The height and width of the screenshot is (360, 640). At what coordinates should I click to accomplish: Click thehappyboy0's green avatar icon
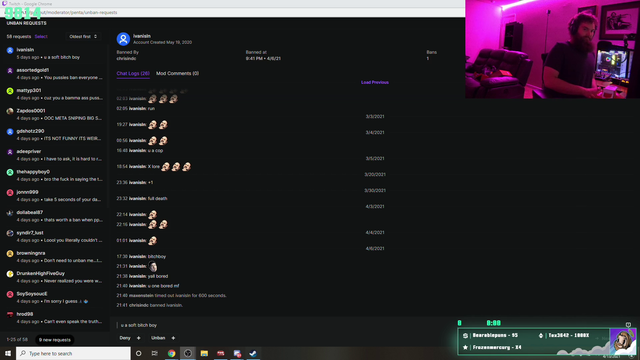click(x=10, y=172)
